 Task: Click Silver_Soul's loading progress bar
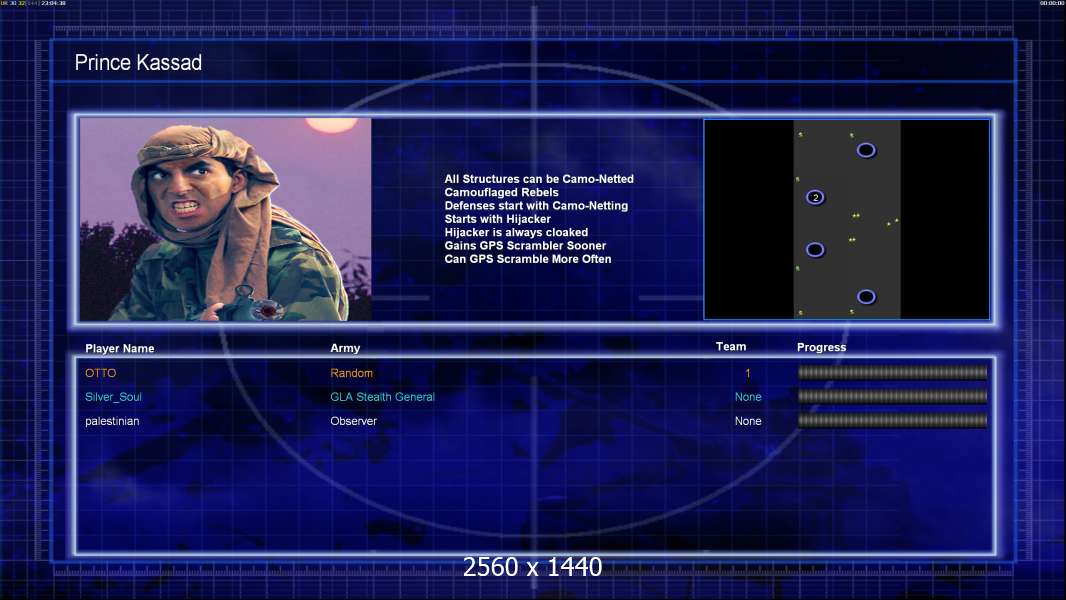click(x=893, y=396)
